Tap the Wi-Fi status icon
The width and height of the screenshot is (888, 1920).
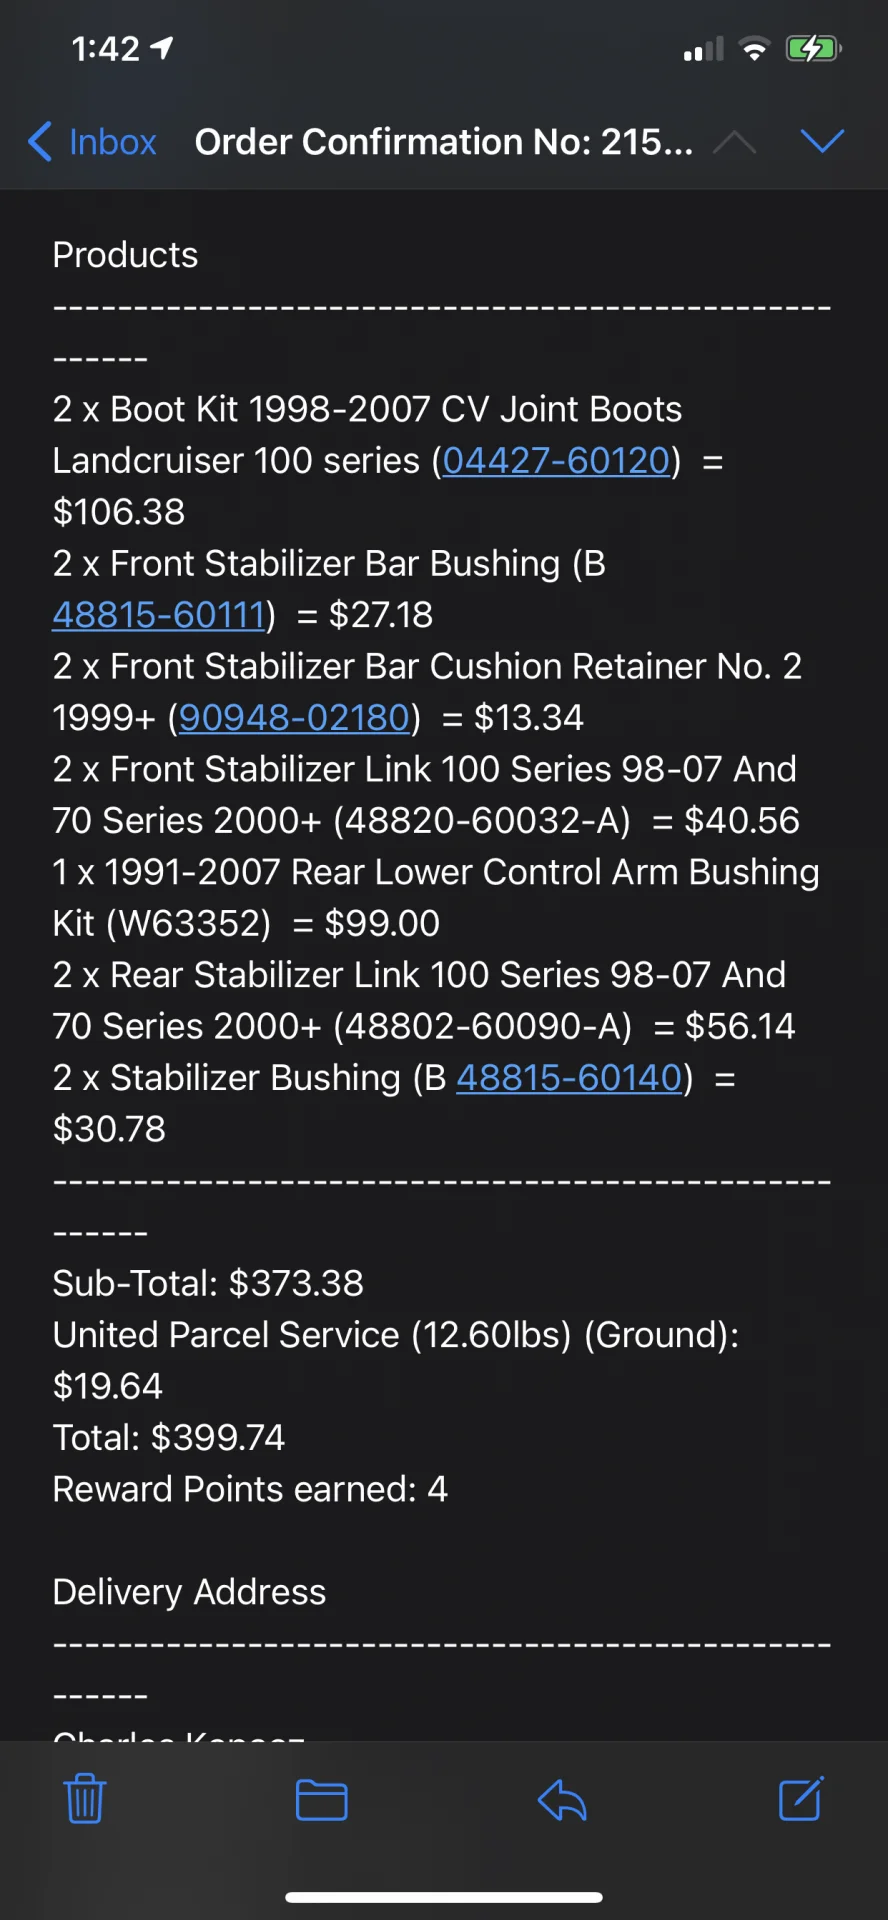click(754, 48)
